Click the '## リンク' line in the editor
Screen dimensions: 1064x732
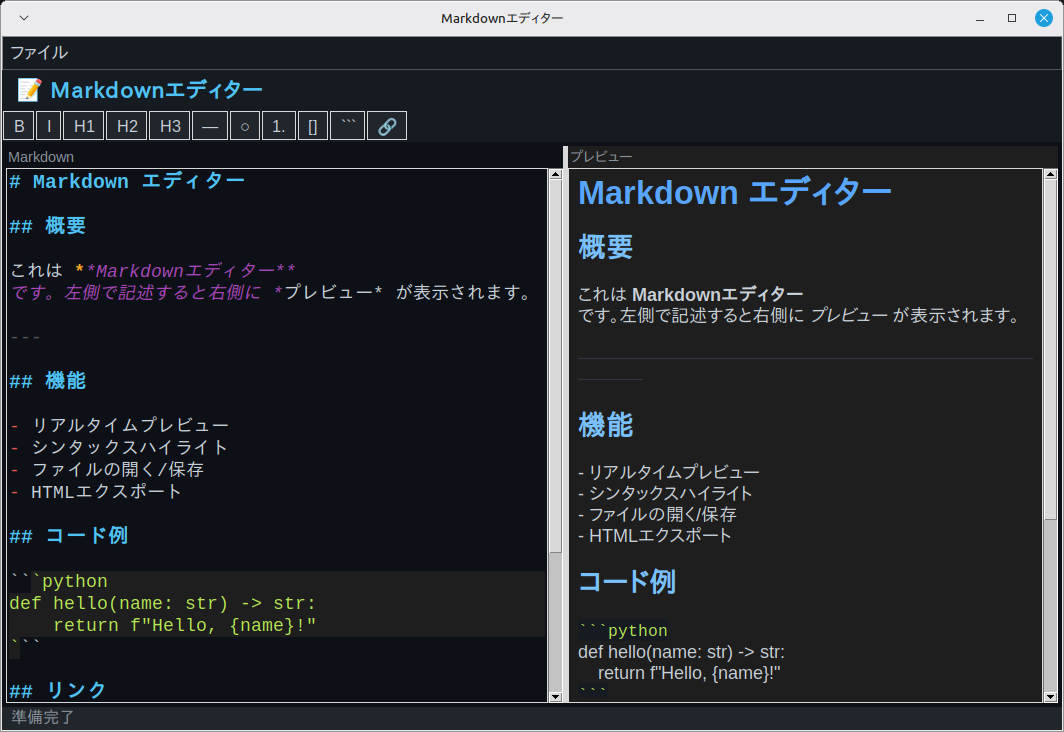[x=58, y=690]
